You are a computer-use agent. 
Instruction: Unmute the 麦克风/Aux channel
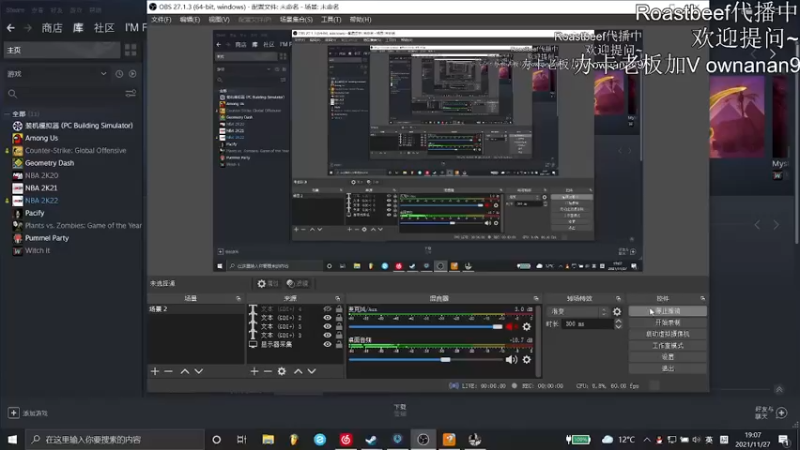(511, 327)
